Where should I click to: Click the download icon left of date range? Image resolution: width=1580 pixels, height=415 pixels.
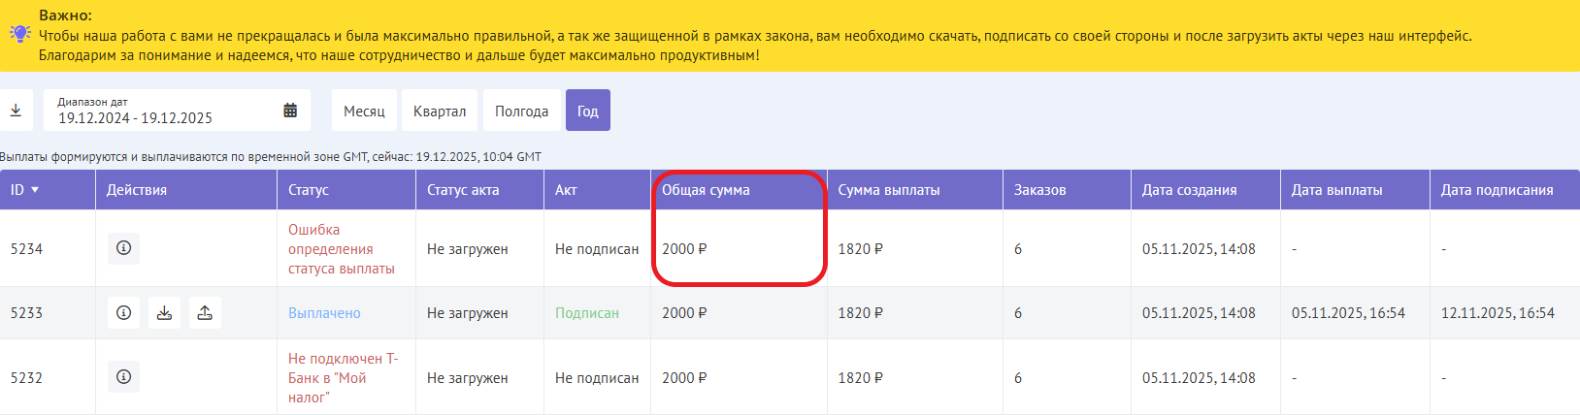tap(16, 111)
